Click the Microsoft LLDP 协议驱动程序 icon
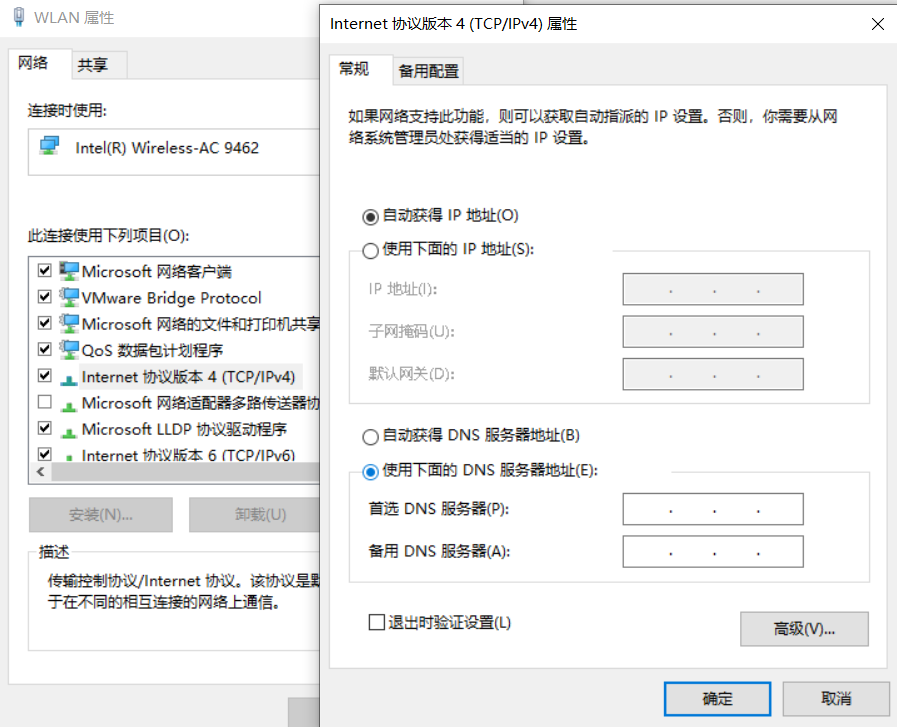 click(67, 429)
